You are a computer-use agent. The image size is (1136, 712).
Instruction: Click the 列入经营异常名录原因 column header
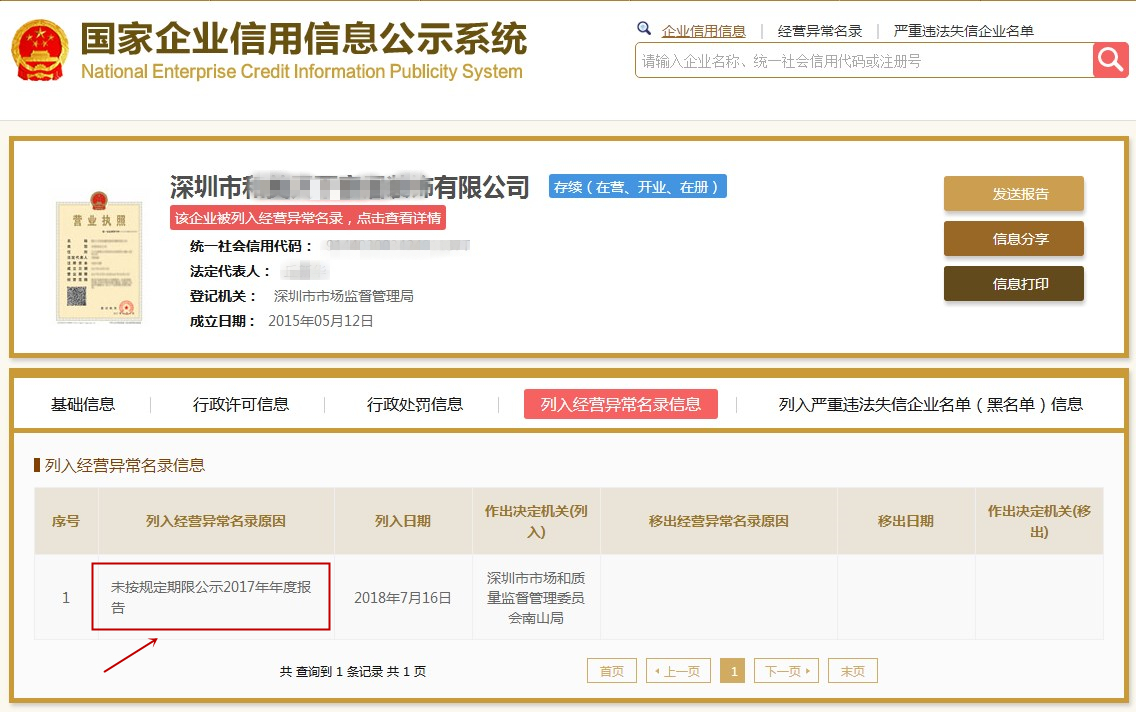click(x=216, y=521)
